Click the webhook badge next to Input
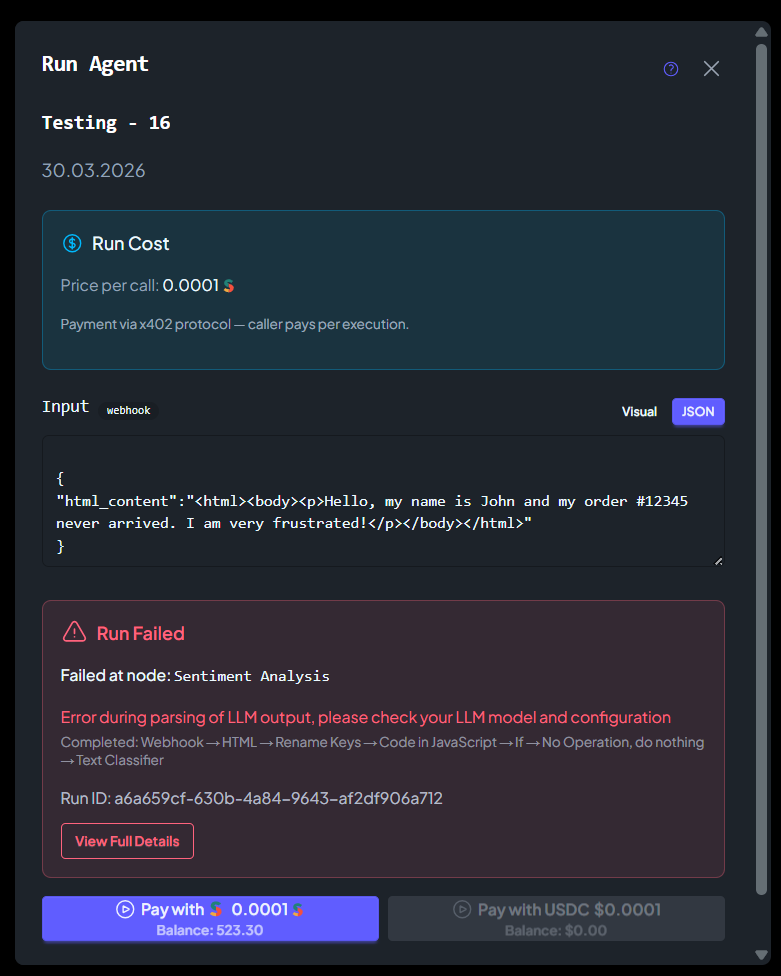 click(x=128, y=410)
